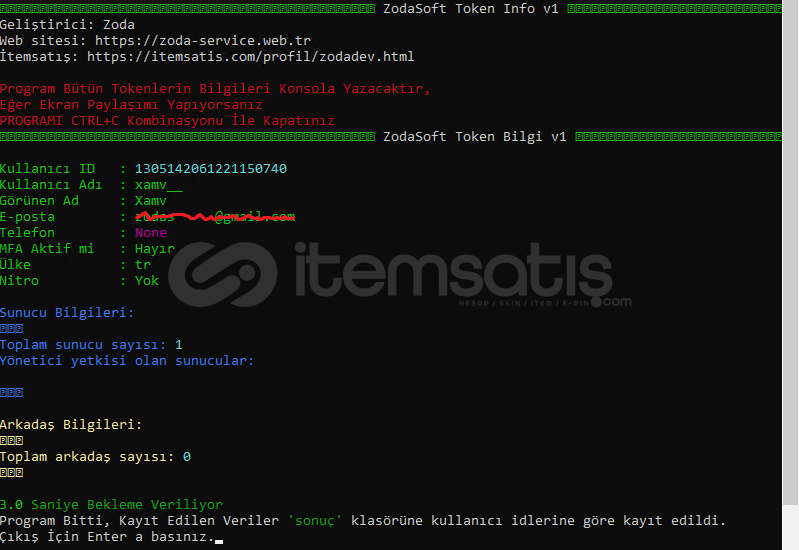This screenshot has height=550, width=799.
Task: Select the username value xamv__
Action: [158, 185]
